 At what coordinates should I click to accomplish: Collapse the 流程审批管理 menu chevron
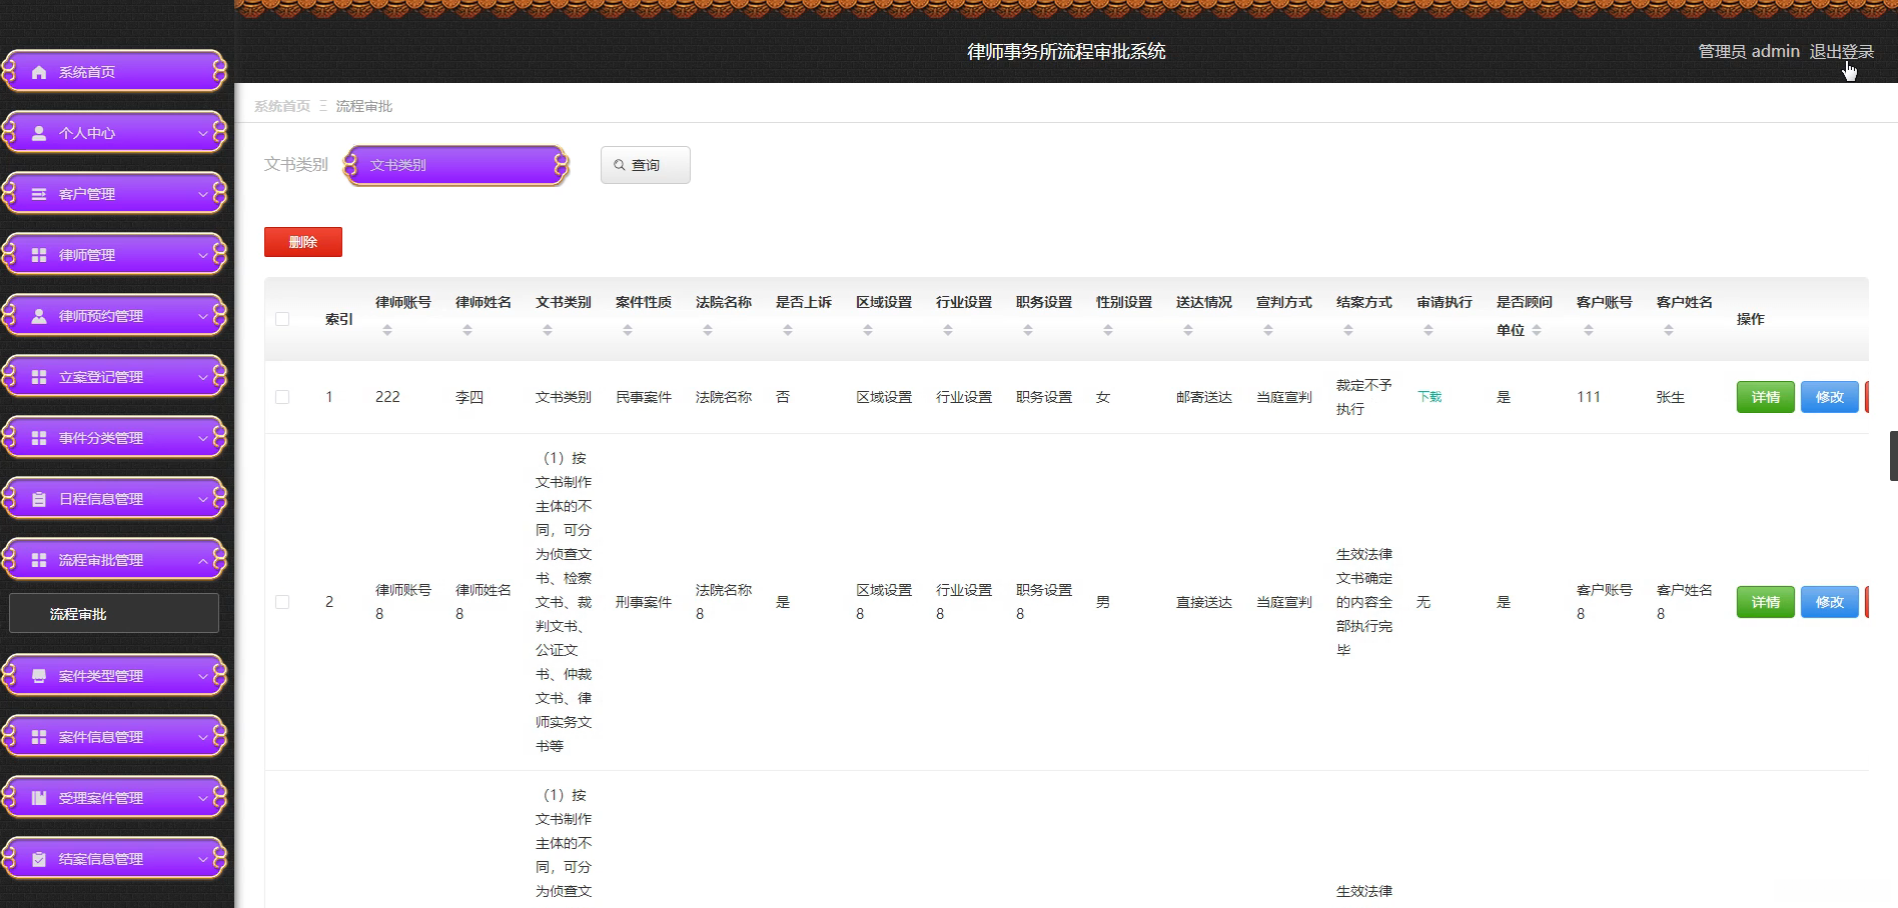pos(203,560)
